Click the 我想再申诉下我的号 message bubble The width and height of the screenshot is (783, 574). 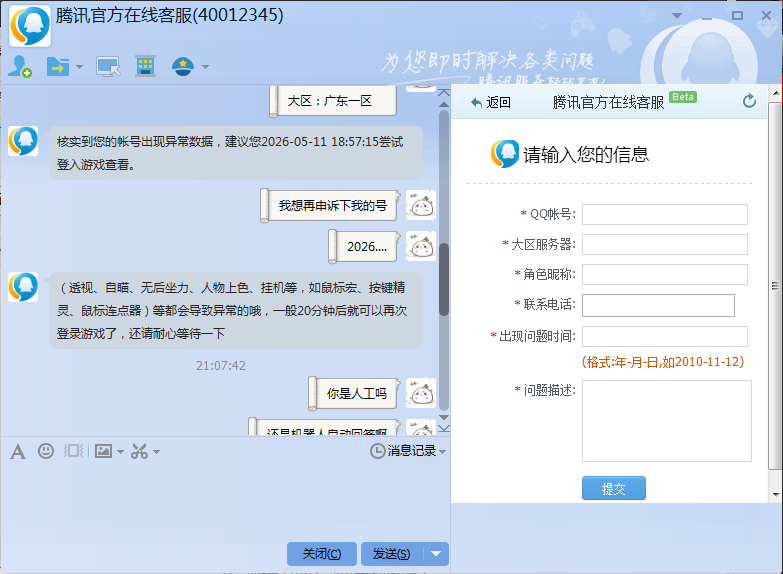tap(332, 205)
